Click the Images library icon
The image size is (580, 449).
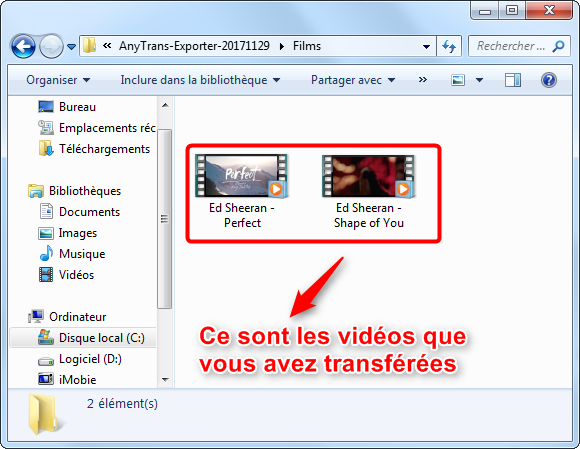tap(46, 233)
